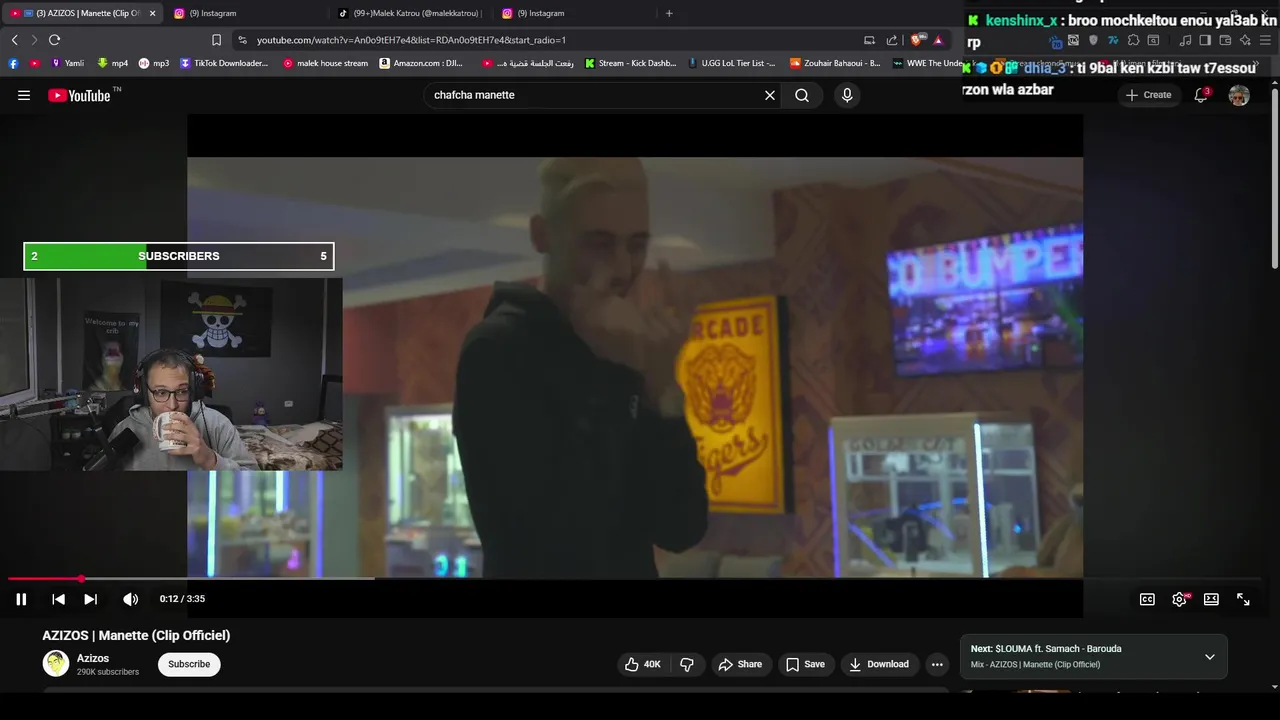Toggle theater mode on the player
The height and width of the screenshot is (720, 1280).
1211,599
